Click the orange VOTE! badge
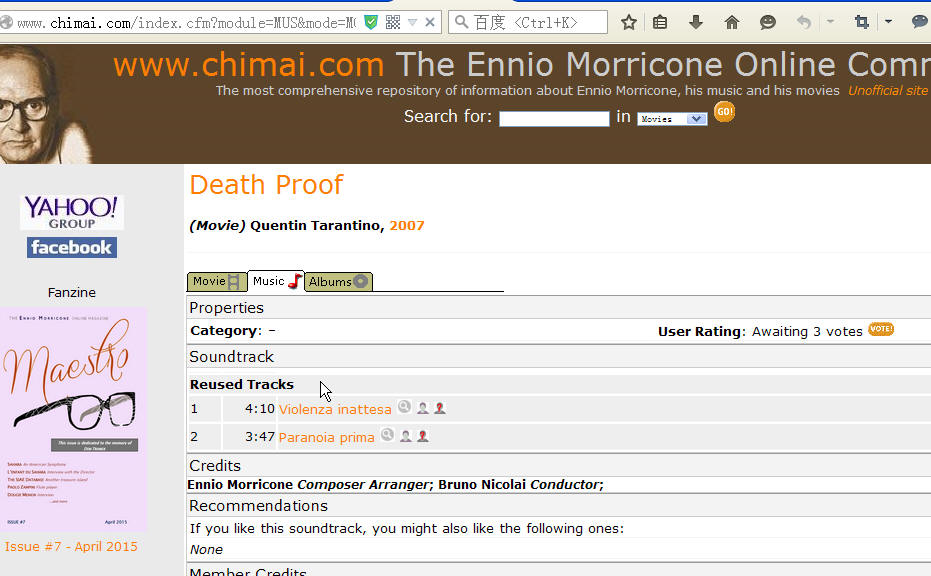The width and height of the screenshot is (931, 576). (881, 329)
